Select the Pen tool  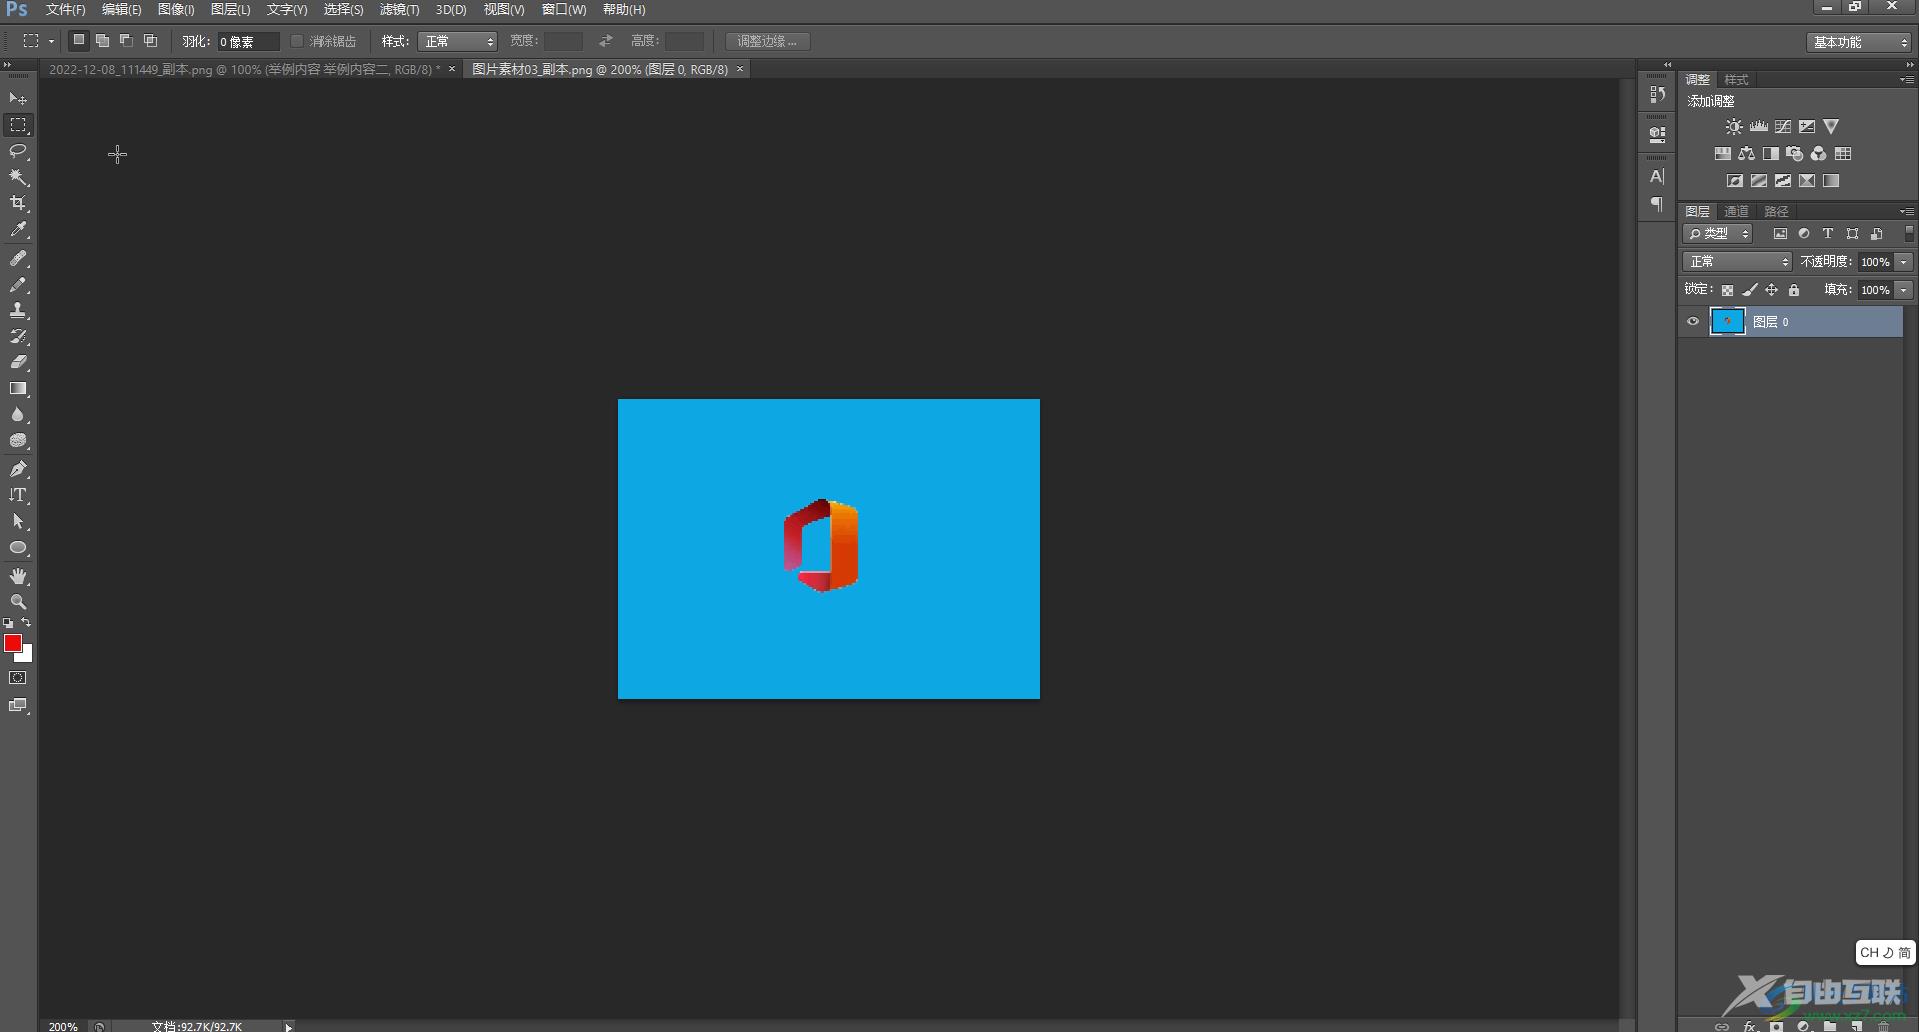point(18,469)
